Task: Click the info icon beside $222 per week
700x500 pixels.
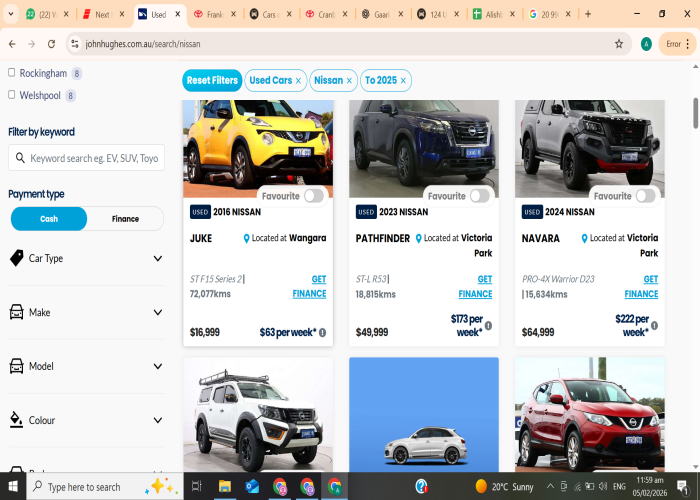Action: click(654, 325)
